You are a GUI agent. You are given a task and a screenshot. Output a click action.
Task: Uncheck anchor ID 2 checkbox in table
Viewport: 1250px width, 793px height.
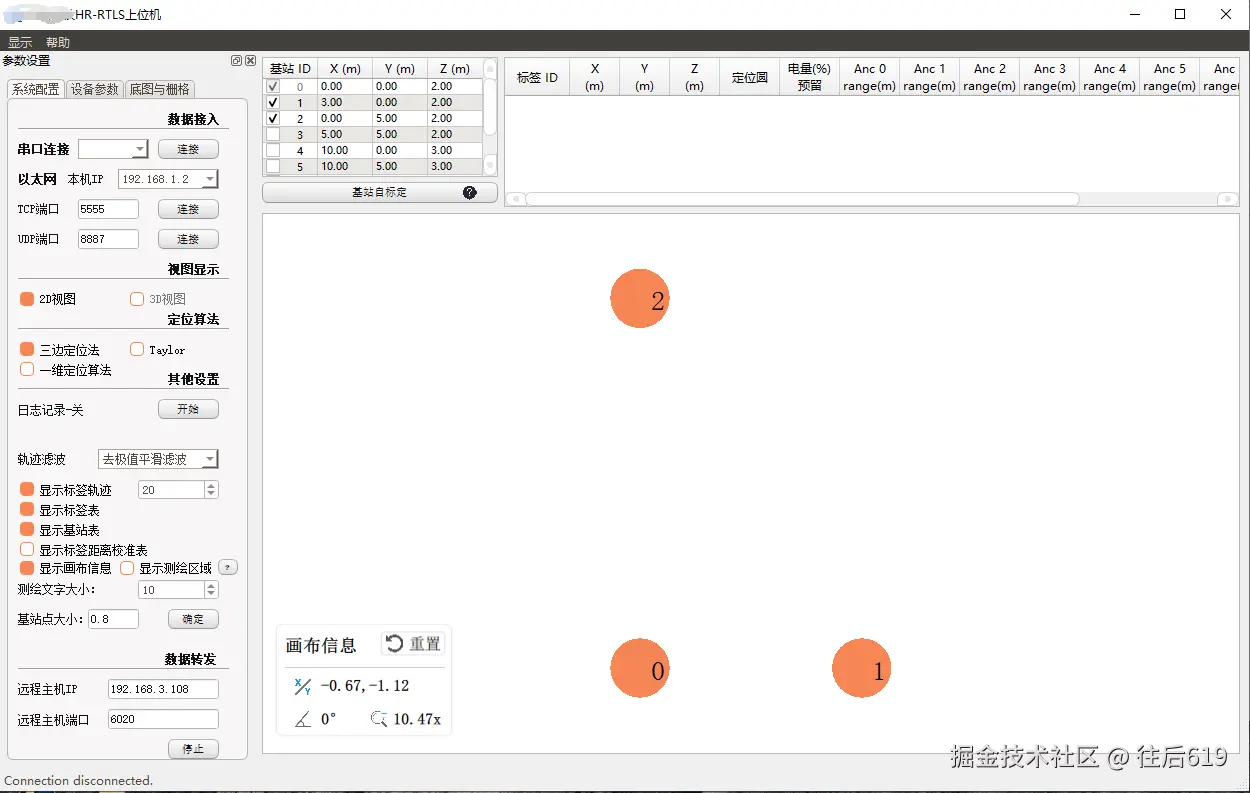(273, 118)
